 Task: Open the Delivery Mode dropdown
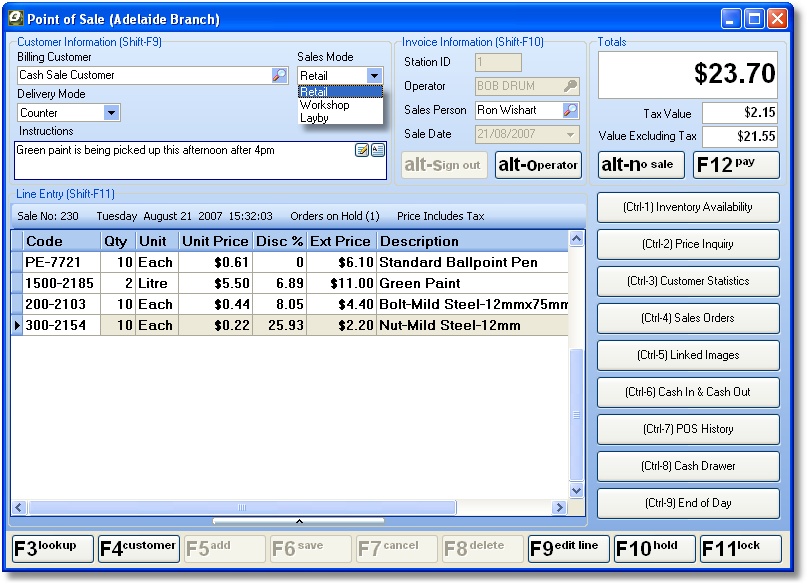coord(111,113)
